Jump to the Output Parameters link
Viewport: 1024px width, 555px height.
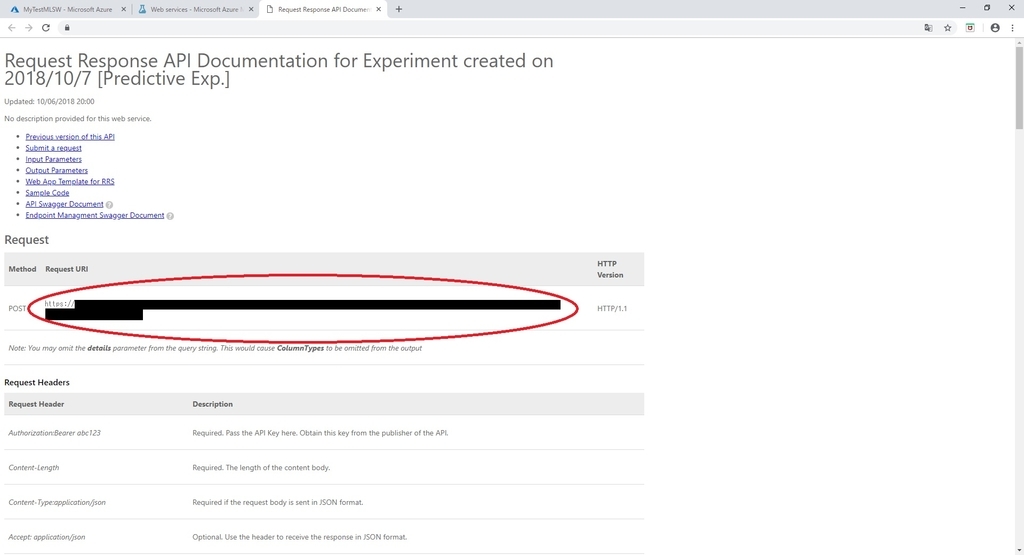click(56, 170)
